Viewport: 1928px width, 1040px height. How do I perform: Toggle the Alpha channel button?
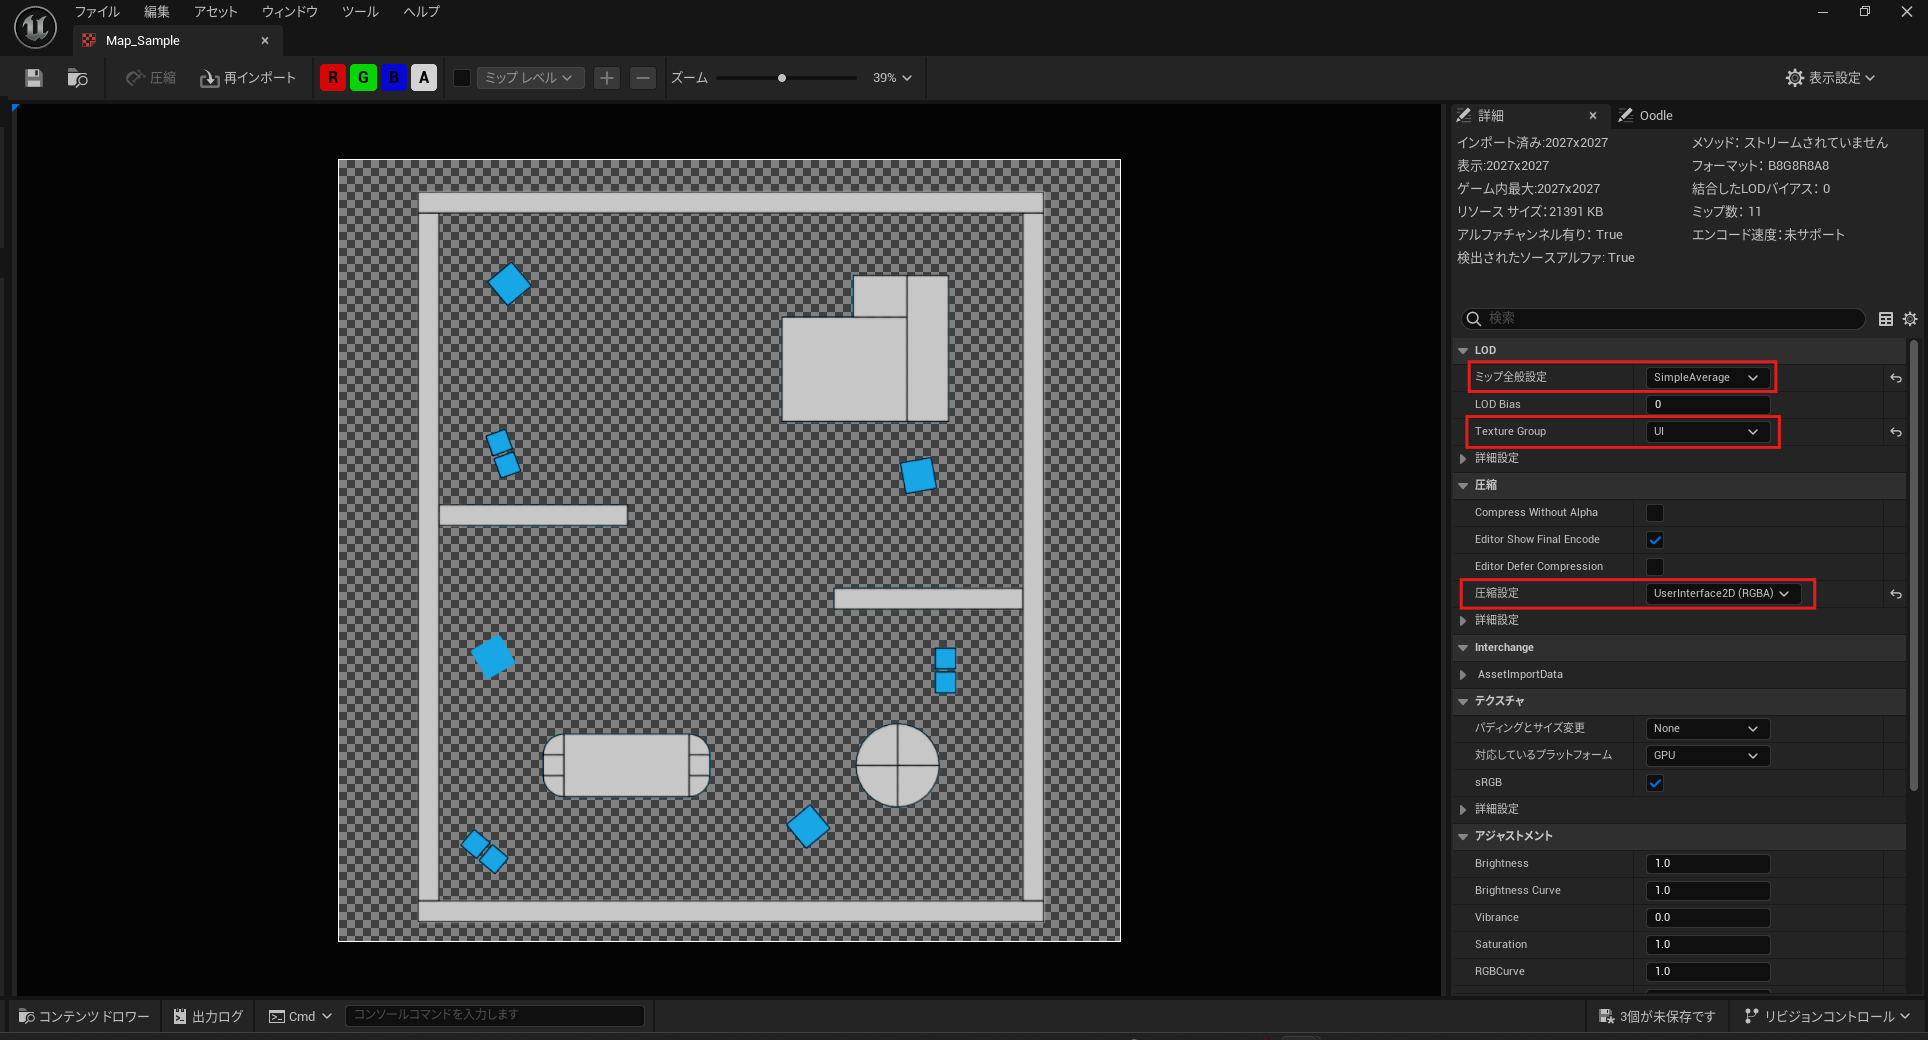coord(424,78)
